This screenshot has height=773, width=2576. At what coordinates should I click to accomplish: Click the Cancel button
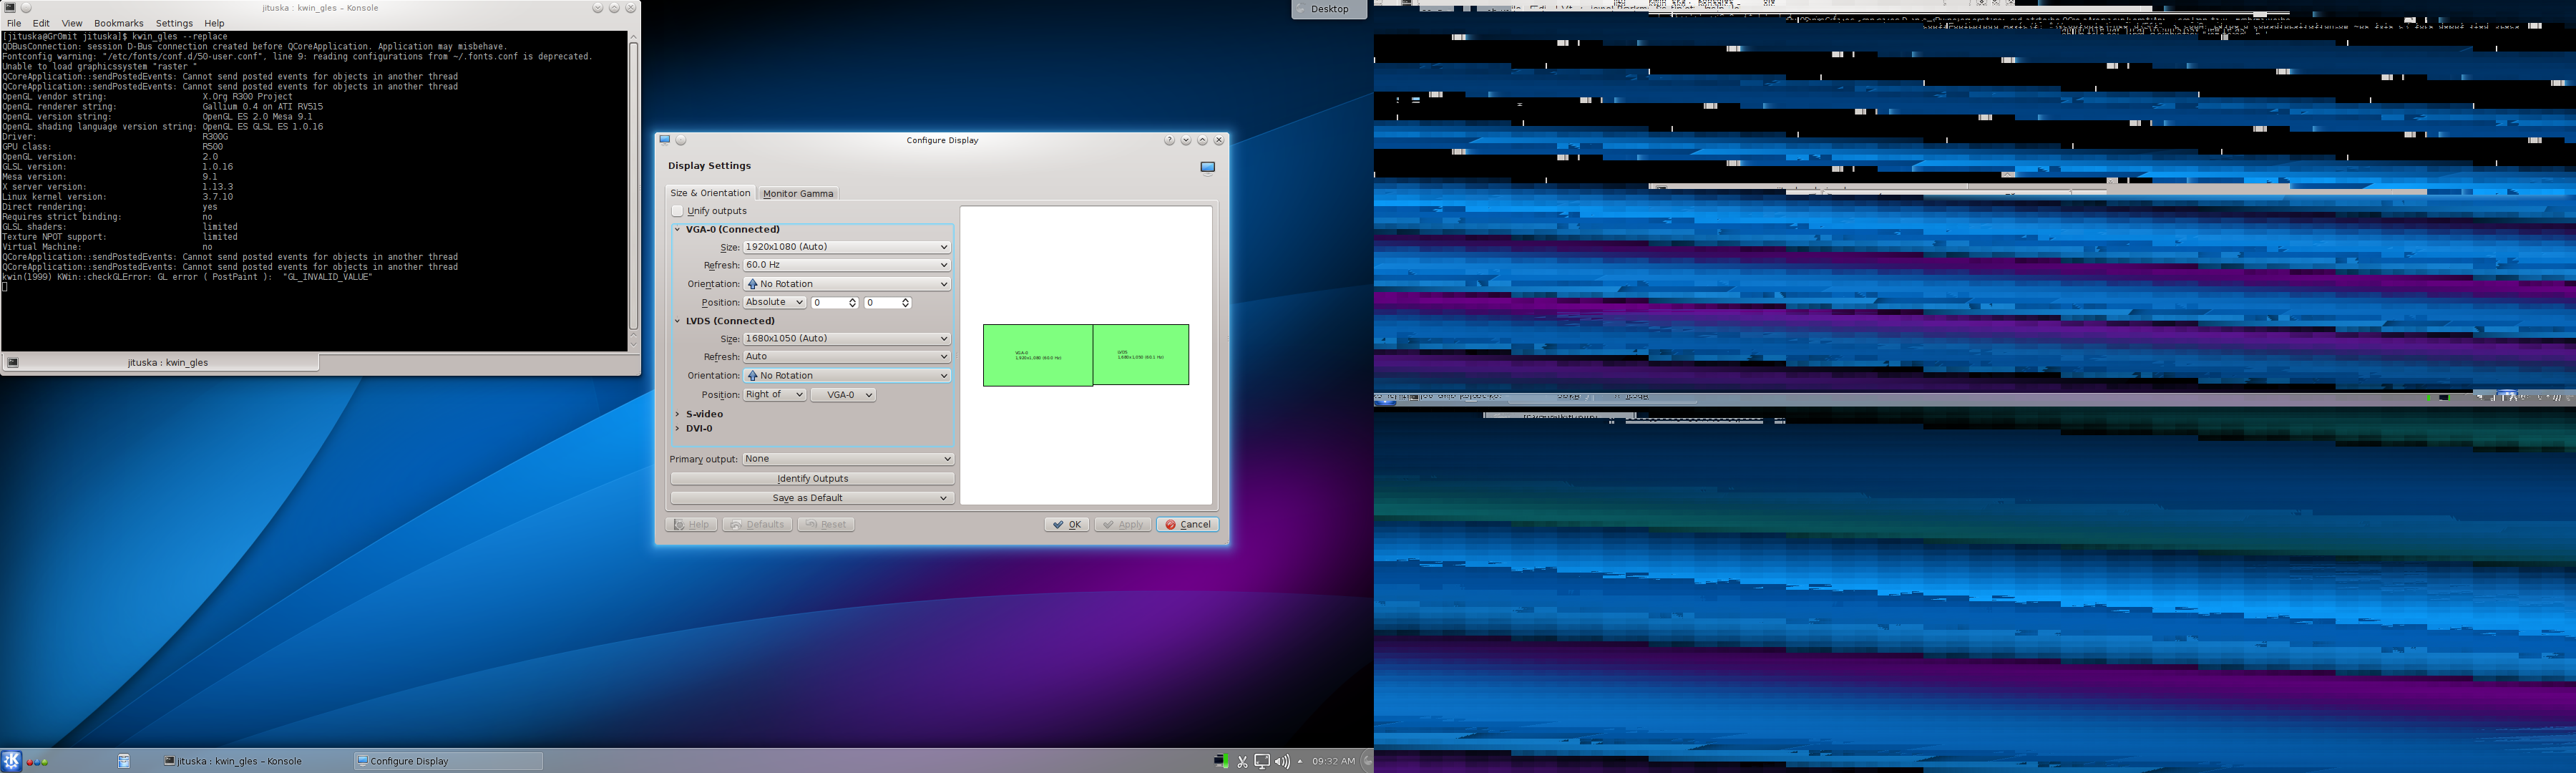point(1187,524)
